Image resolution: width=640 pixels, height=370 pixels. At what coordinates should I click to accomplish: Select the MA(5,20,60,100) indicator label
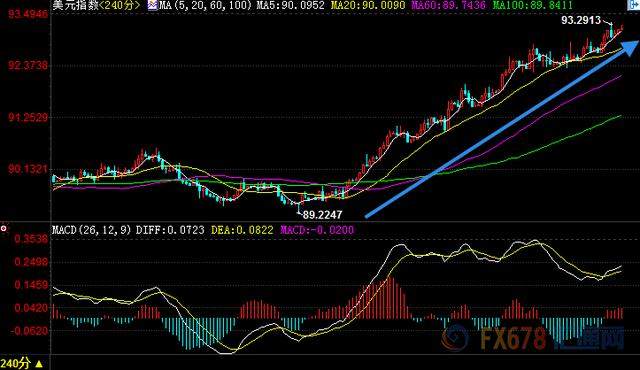tap(205, 5)
